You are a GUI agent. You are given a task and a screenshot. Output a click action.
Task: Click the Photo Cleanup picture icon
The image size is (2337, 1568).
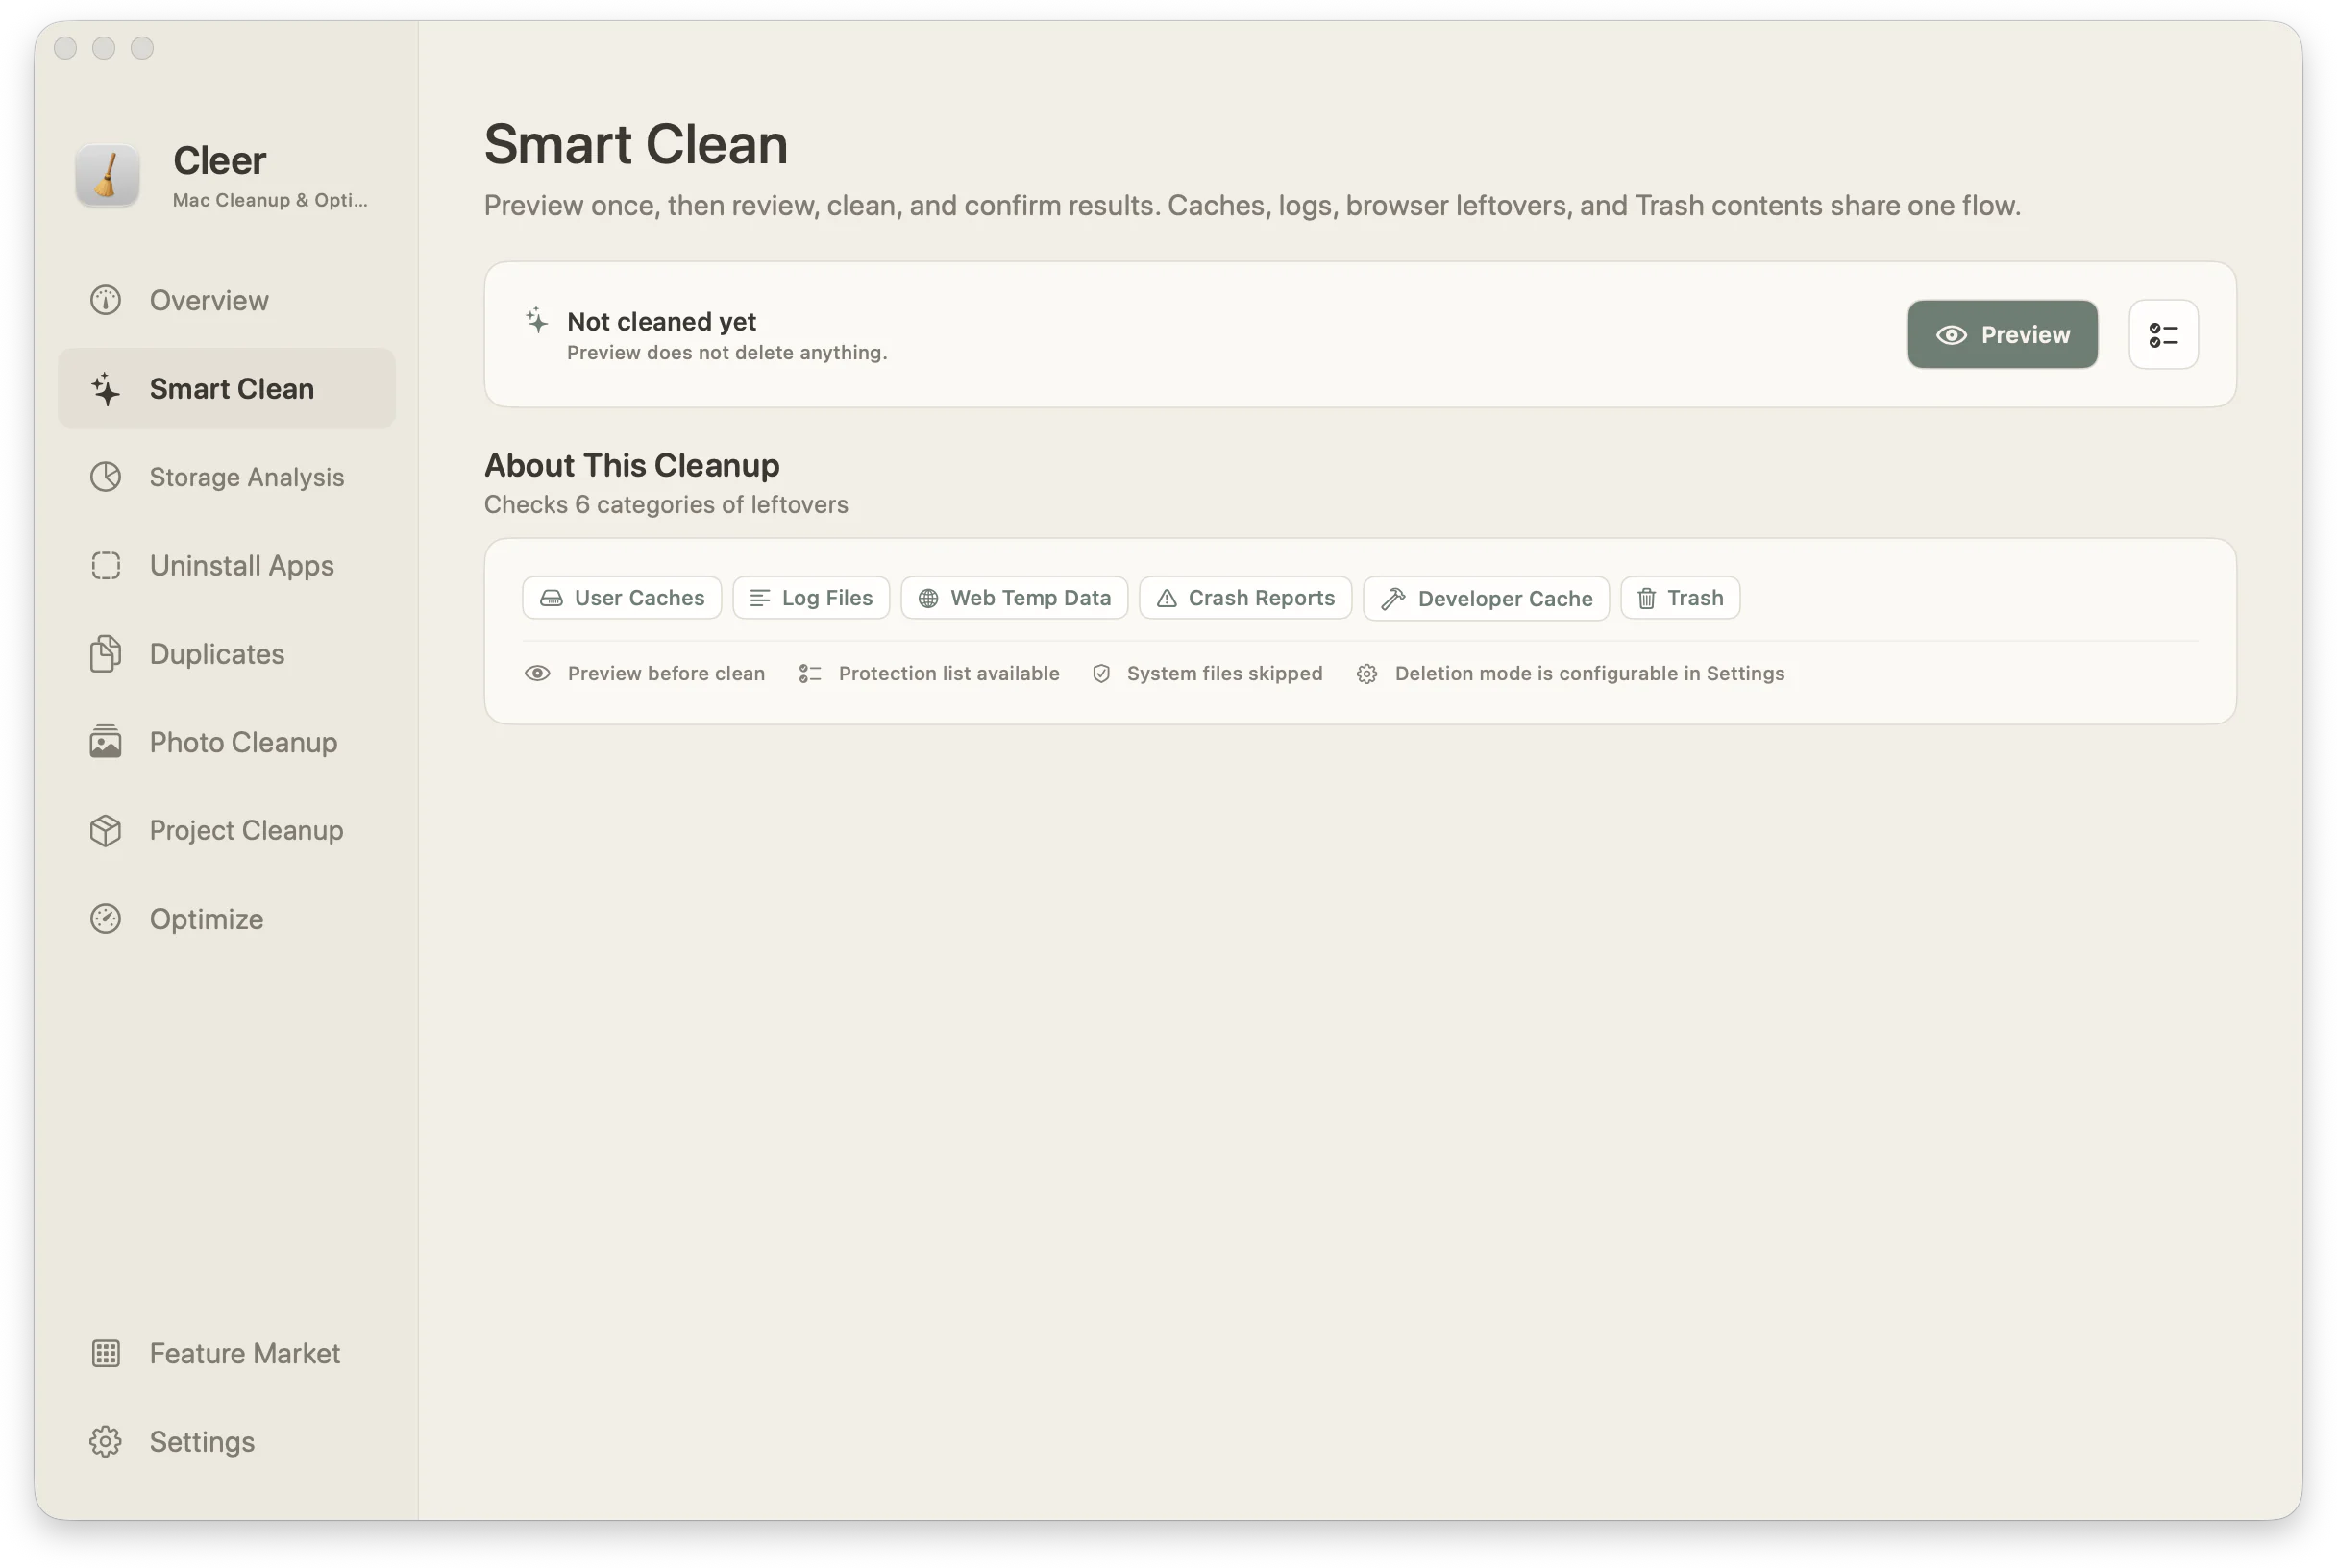(105, 742)
